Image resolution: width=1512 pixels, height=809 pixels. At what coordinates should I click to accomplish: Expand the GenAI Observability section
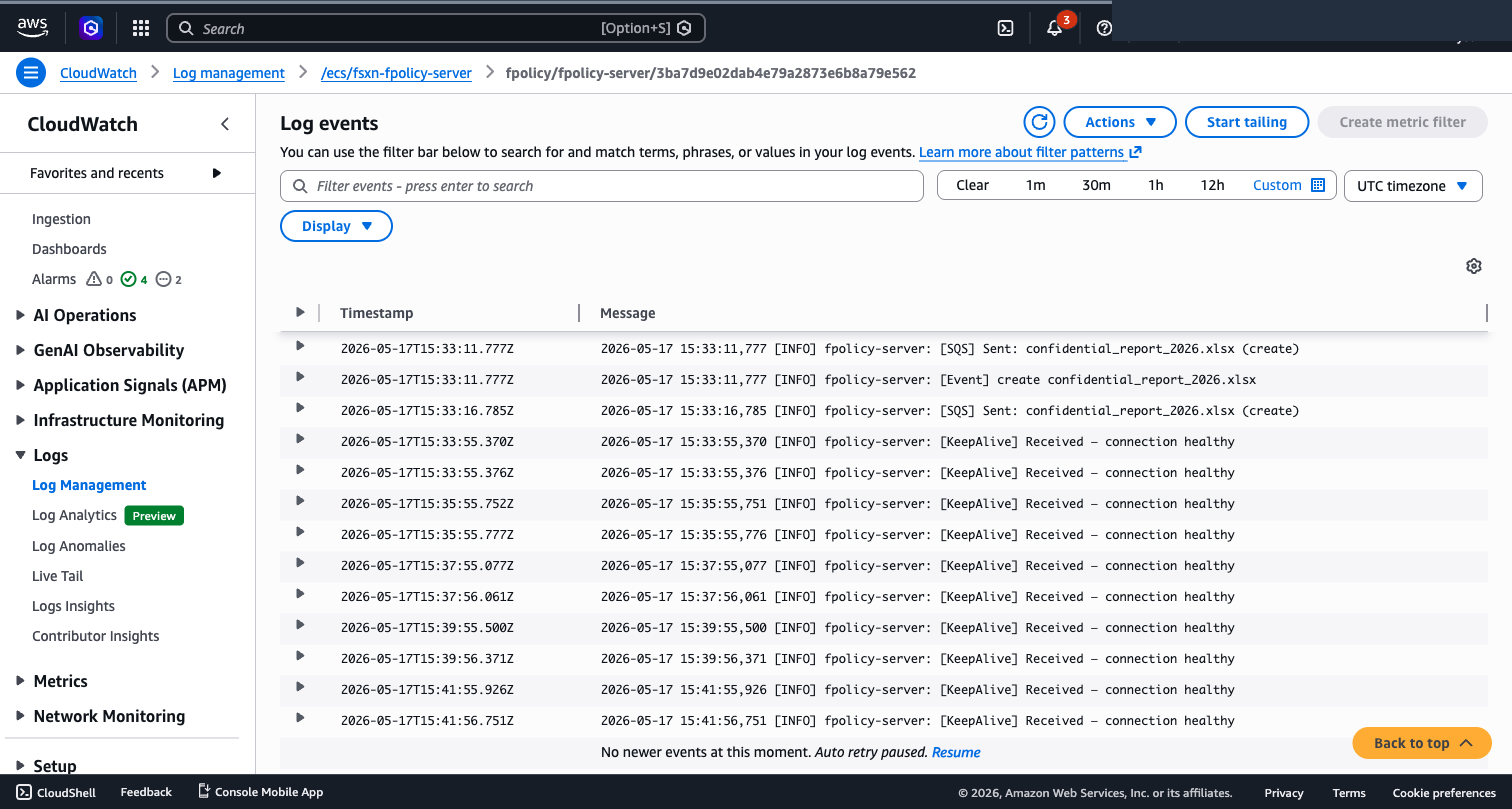point(22,350)
